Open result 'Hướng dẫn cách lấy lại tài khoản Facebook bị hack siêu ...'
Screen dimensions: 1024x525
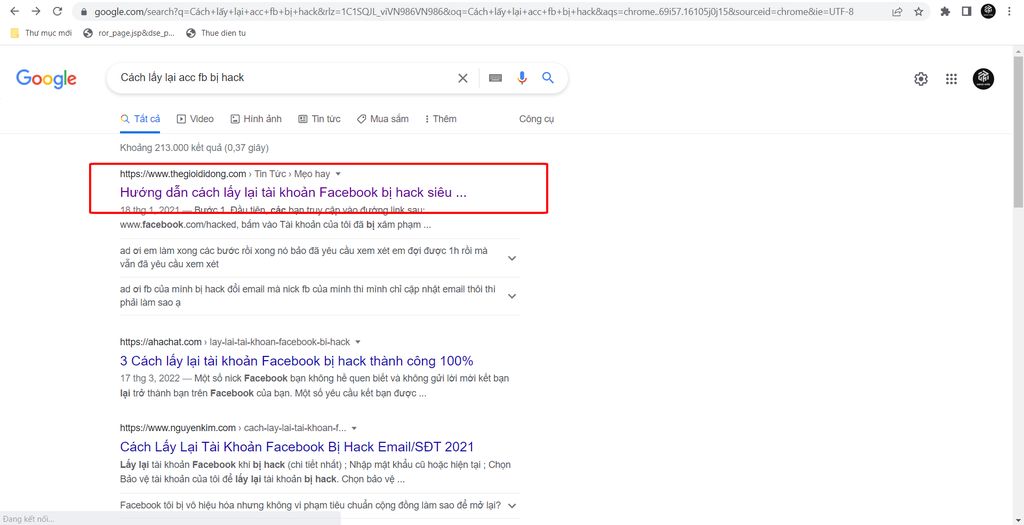tap(293, 193)
